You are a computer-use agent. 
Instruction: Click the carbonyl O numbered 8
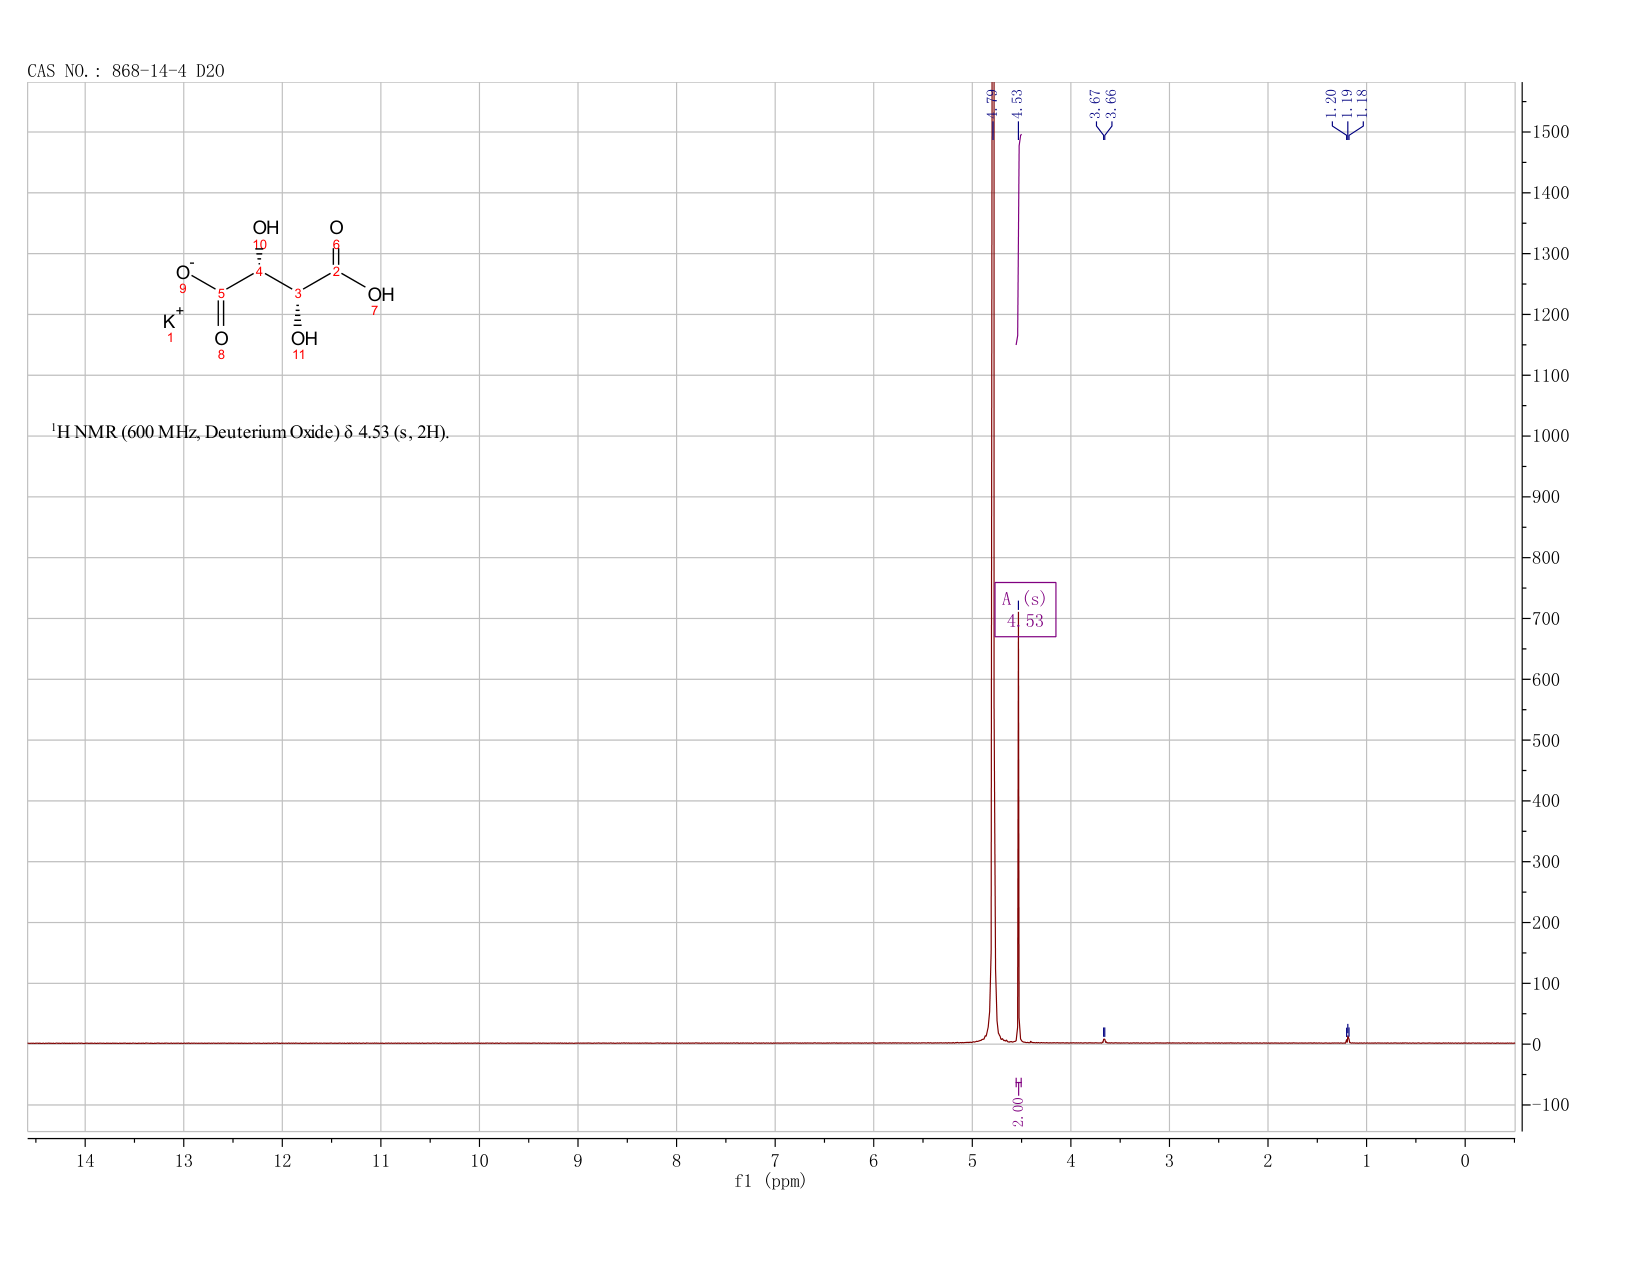click(x=221, y=338)
